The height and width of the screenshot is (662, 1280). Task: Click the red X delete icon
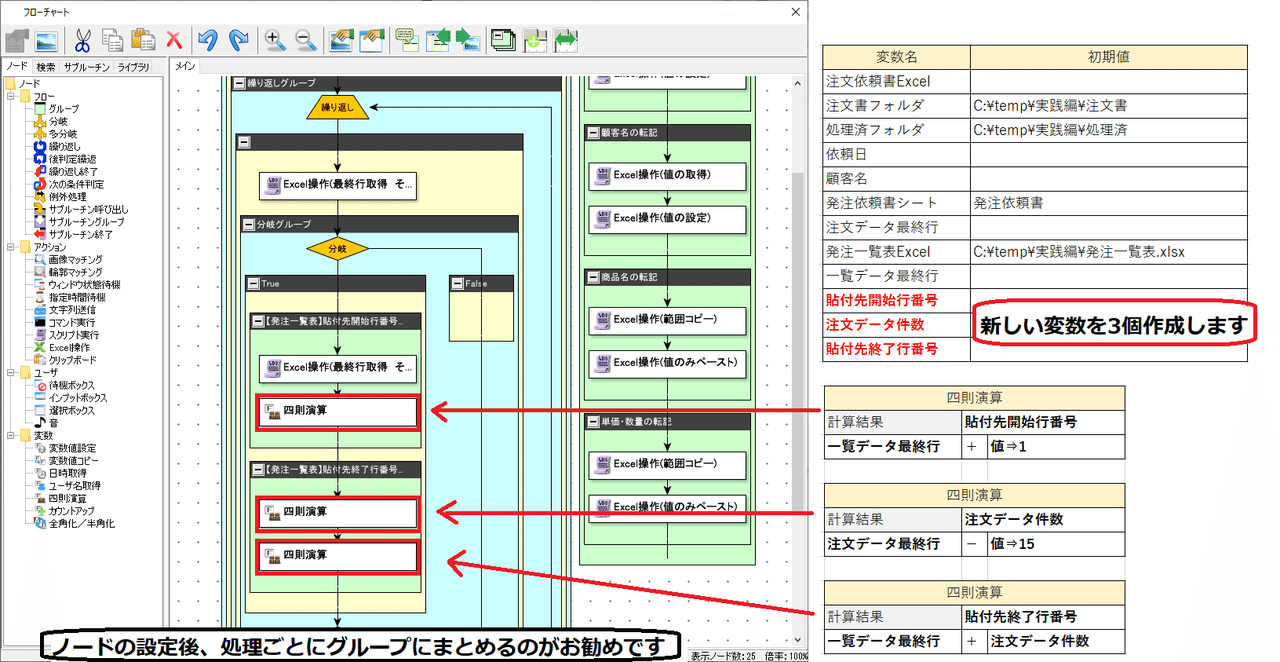174,40
